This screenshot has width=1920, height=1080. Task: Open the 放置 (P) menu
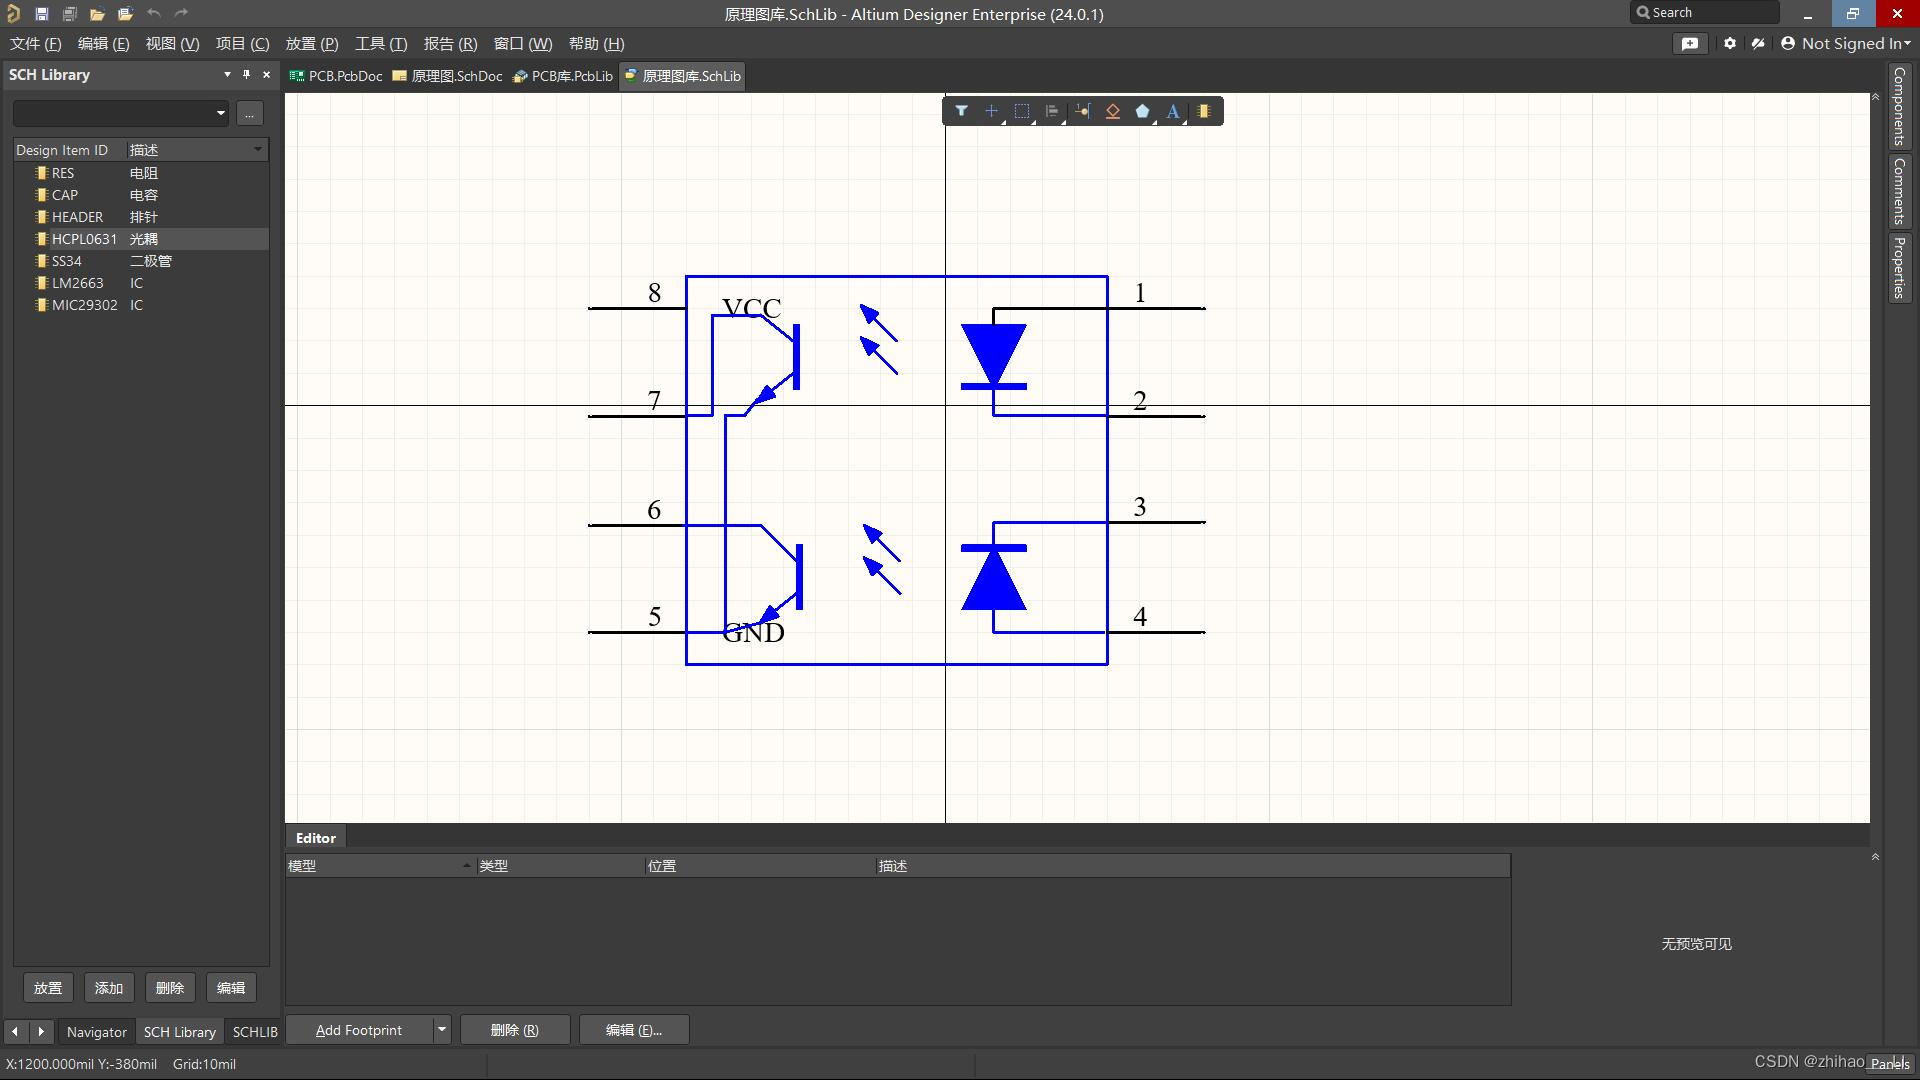311,43
